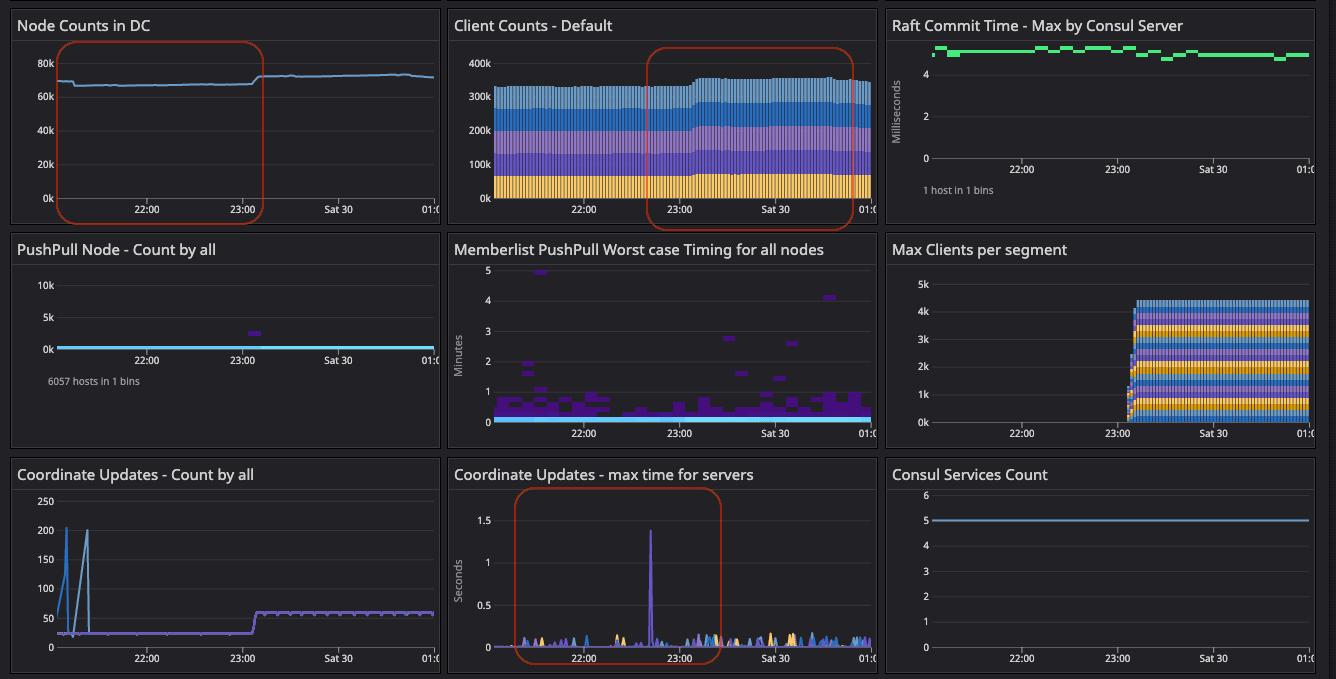This screenshot has width=1336, height=679.
Task: Click the "1 host in 1 bins" label
Action: pyautogui.click(x=958, y=190)
